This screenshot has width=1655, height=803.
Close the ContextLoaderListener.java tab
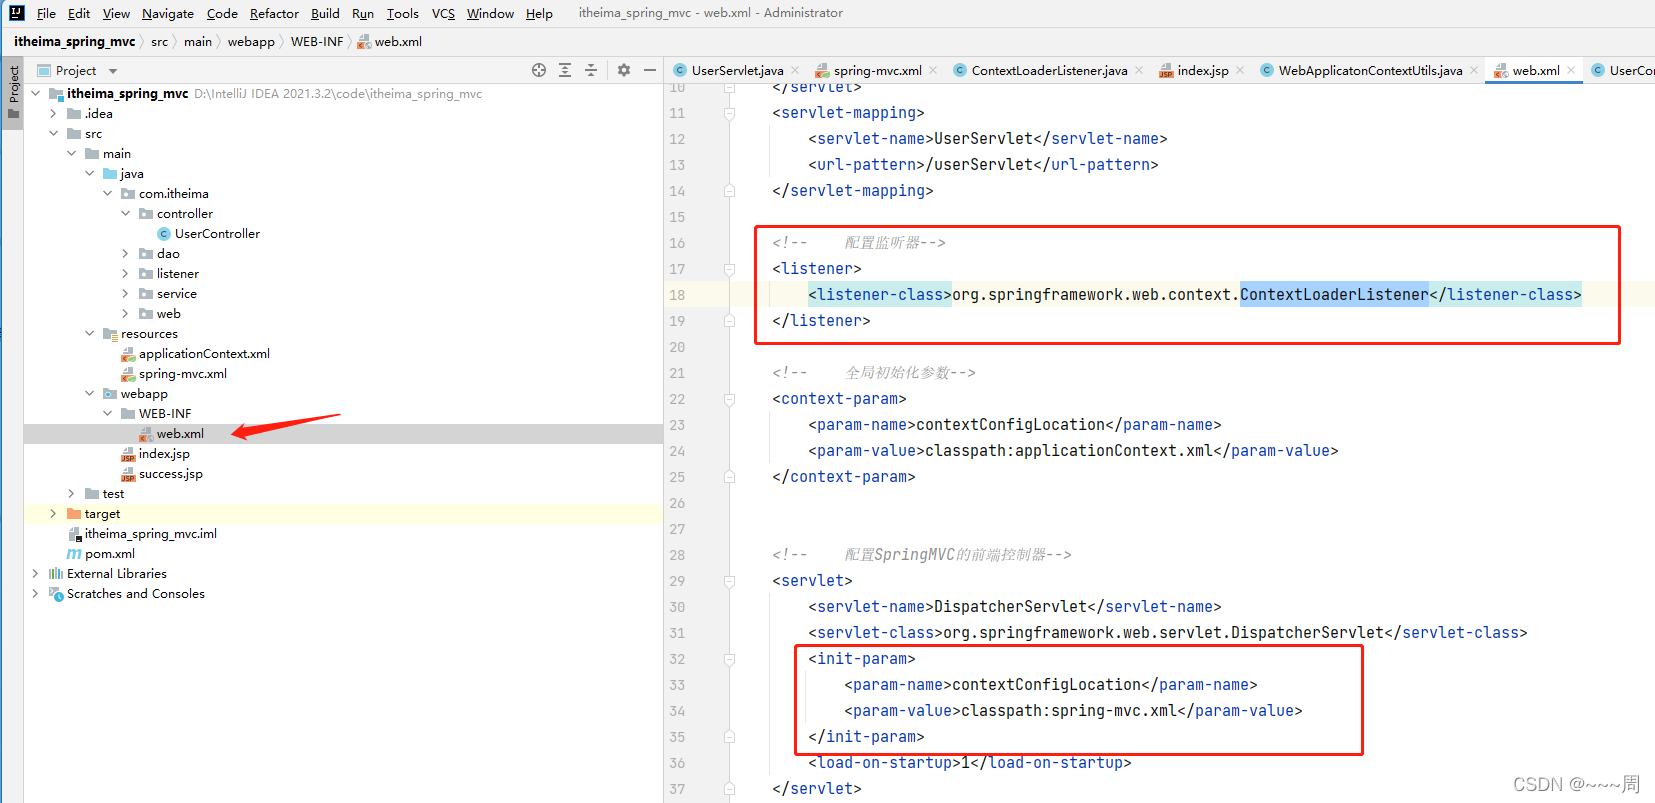pyautogui.click(x=1139, y=70)
